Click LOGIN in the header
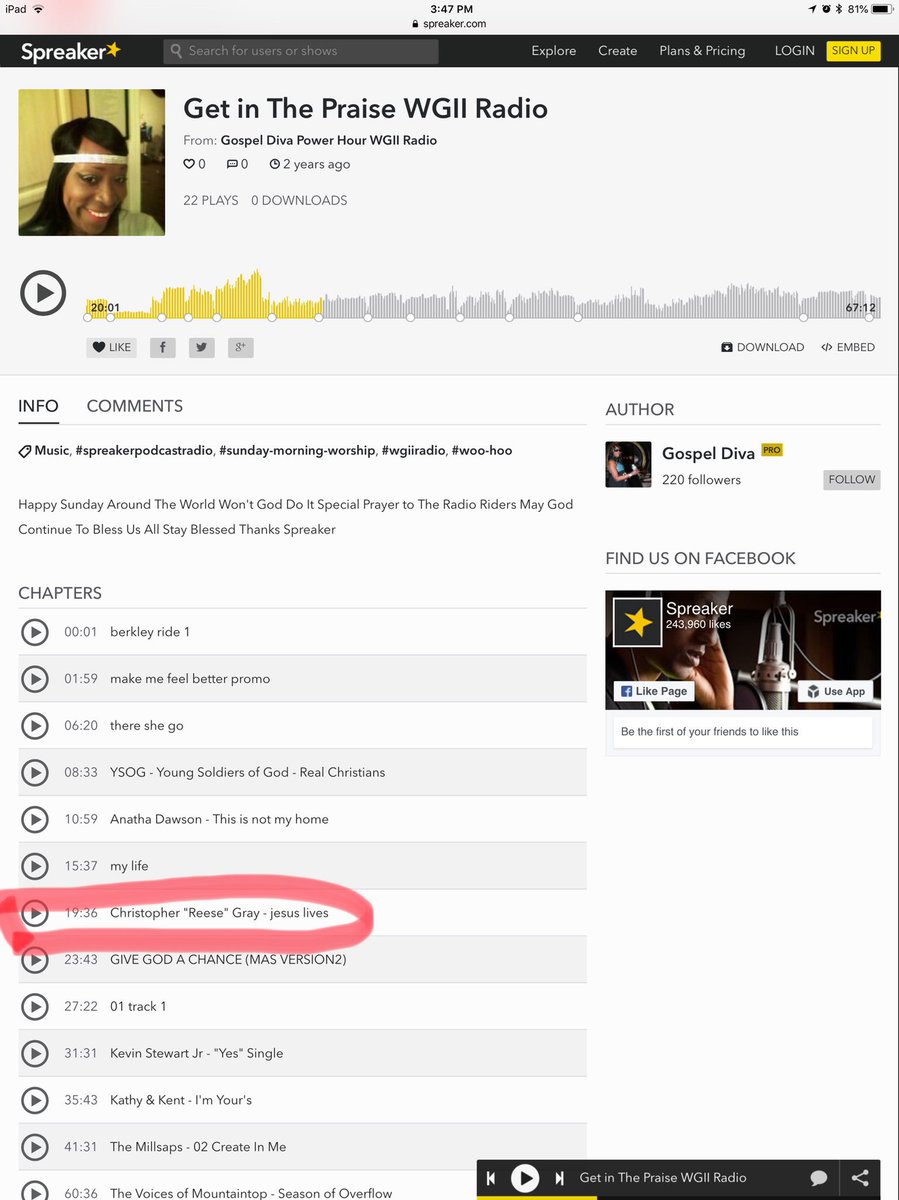 pyautogui.click(x=795, y=51)
